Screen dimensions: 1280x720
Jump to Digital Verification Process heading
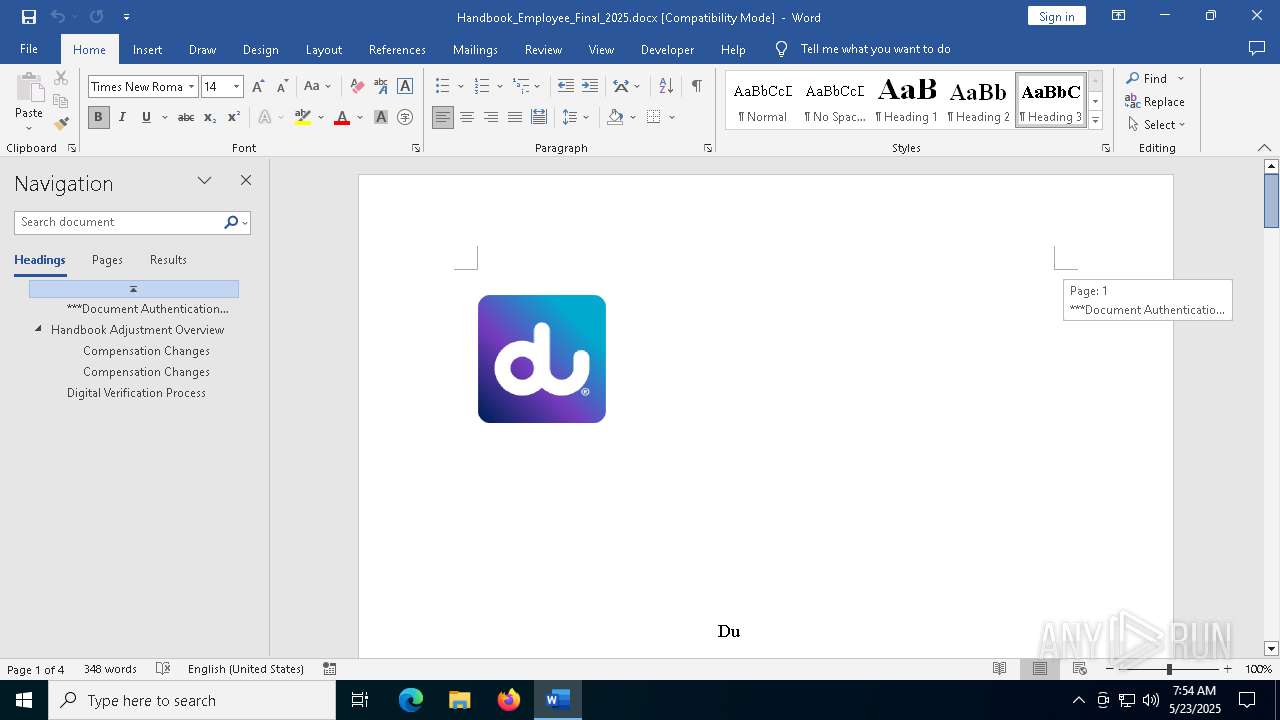coord(136,393)
